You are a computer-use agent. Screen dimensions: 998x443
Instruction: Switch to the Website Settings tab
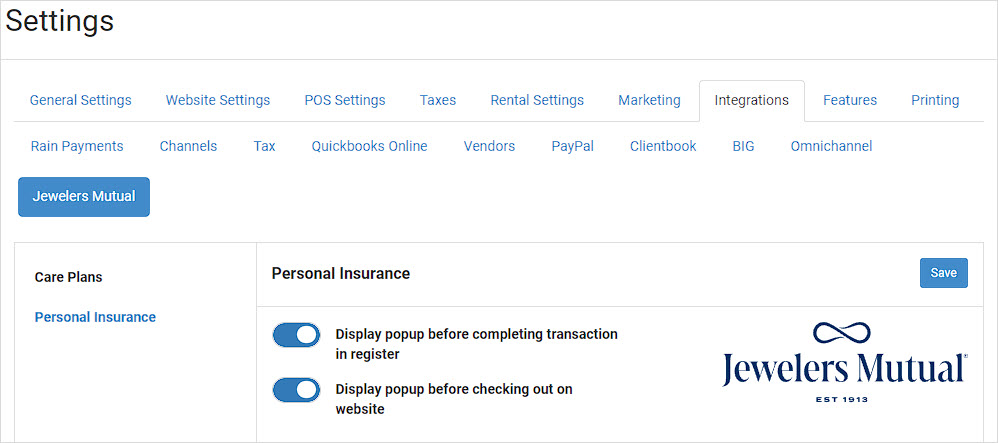218,100
